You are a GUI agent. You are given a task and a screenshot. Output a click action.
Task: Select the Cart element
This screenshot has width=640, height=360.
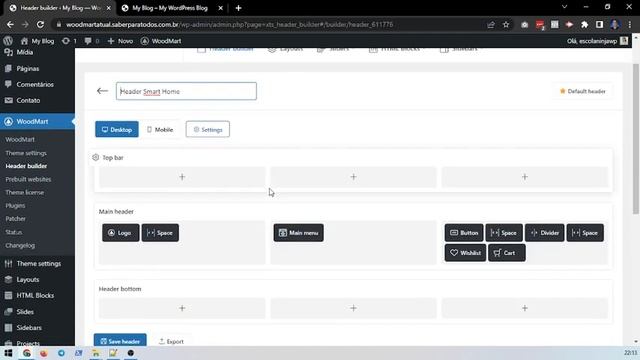tap(507, 253)
